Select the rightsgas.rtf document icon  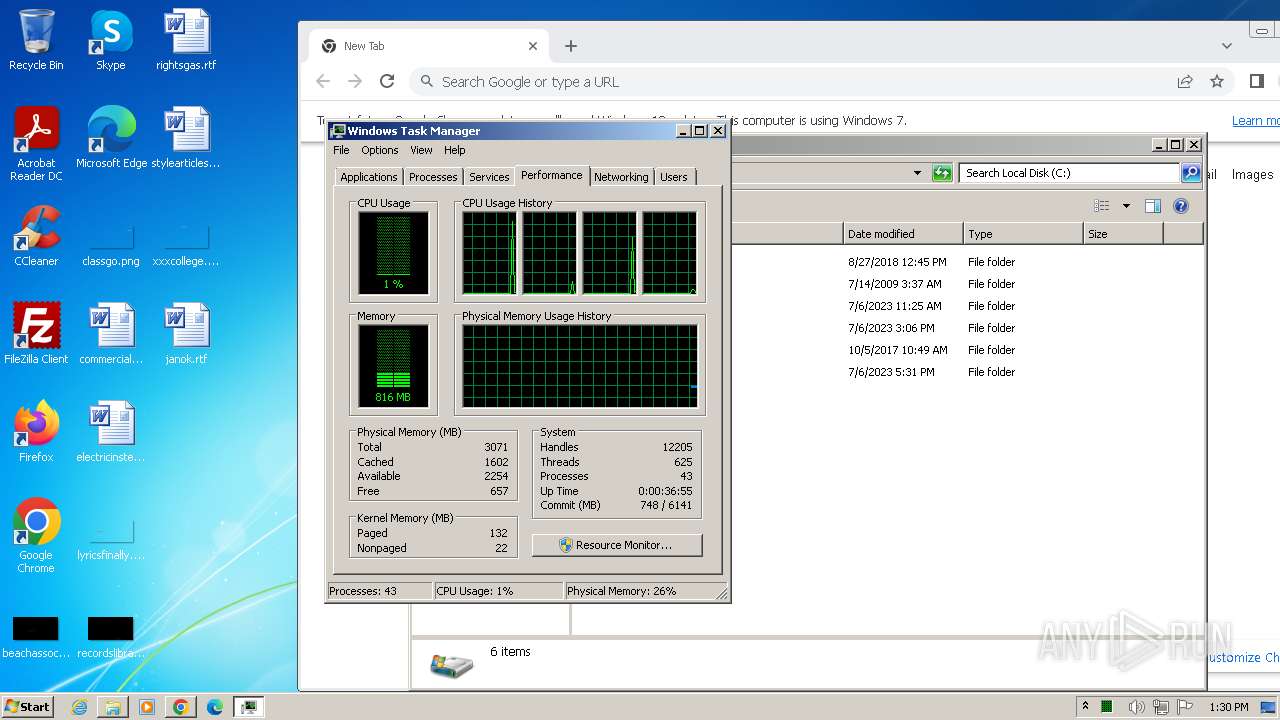[x=186, y=40]
